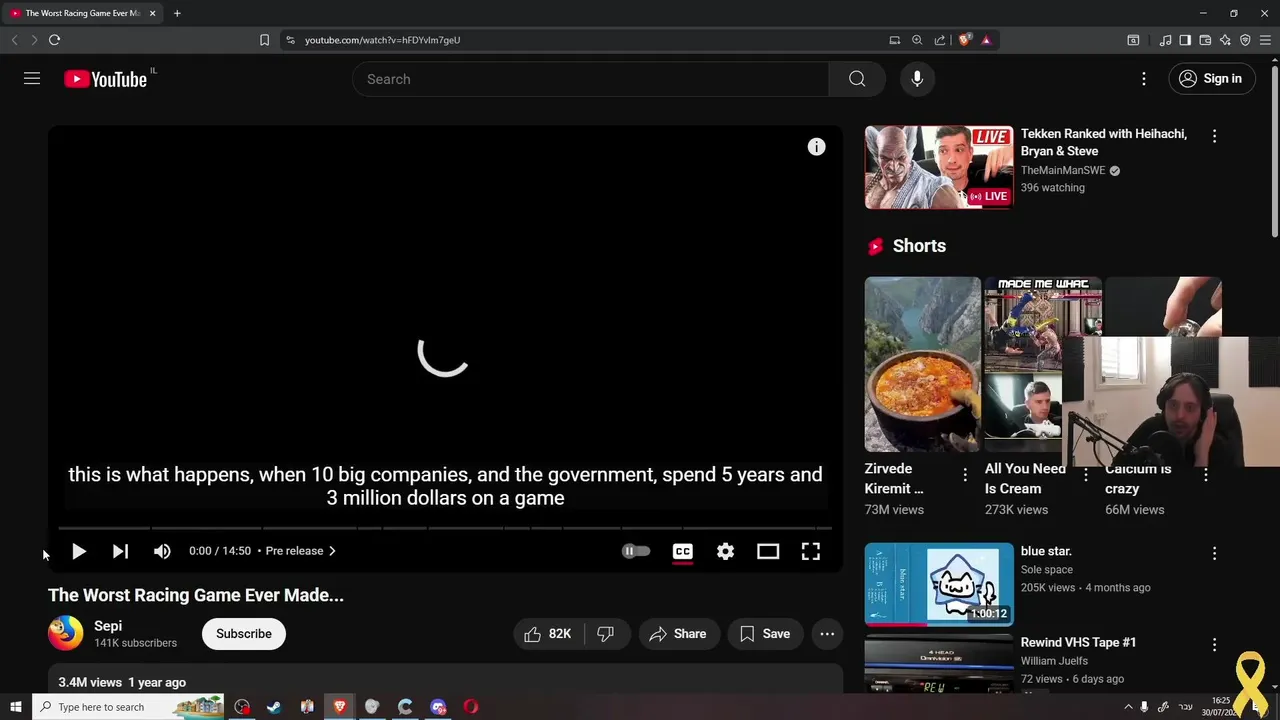Viewport: 1280px width, 720px height.
Task: Click the browser share page icon
Action: [x=940, y=40]
